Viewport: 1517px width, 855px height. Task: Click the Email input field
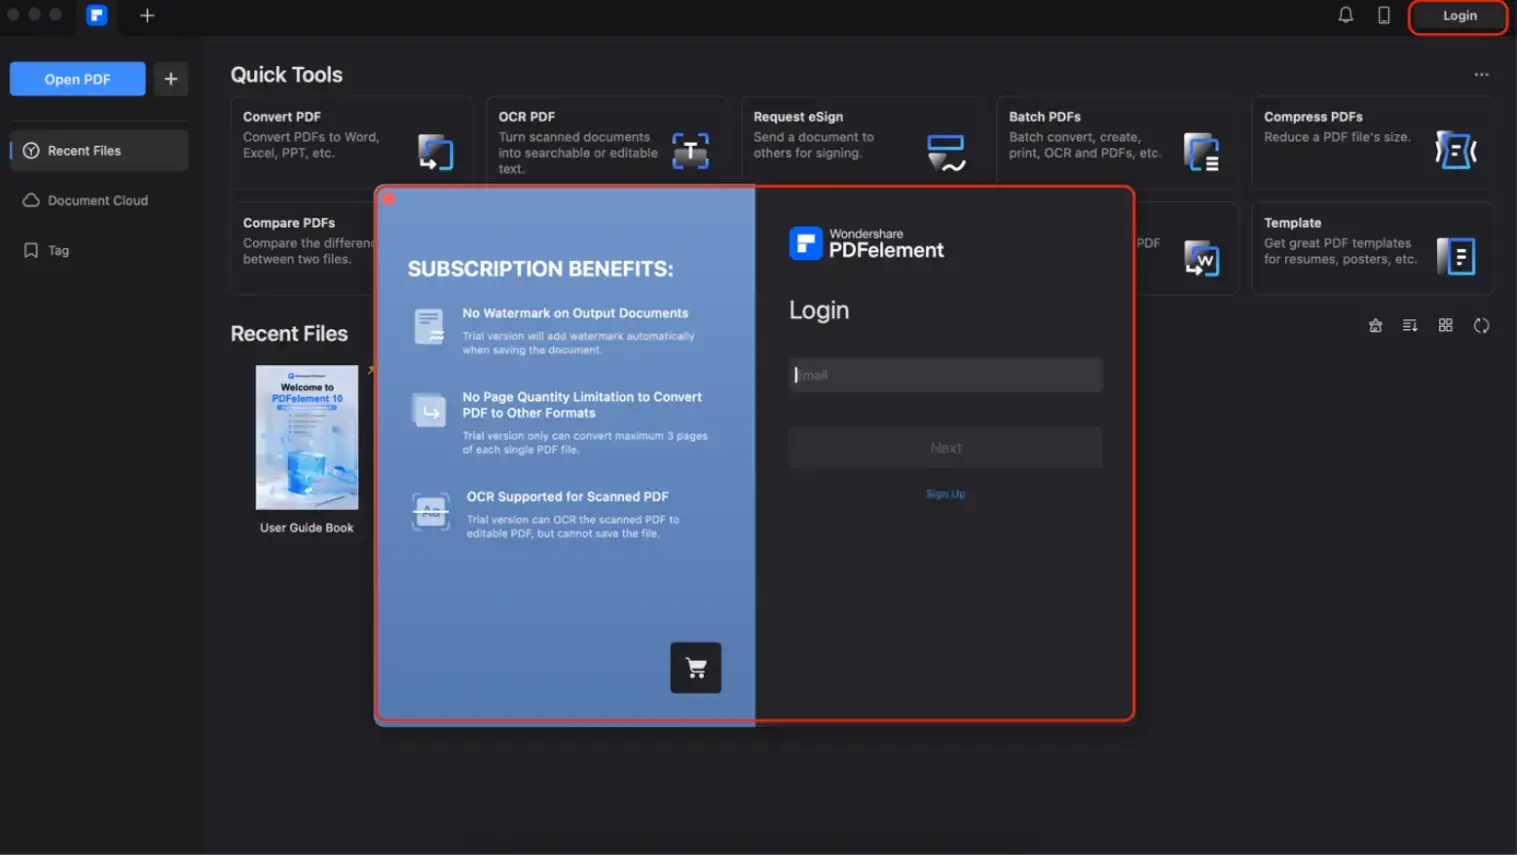click(x=944, y=374)
